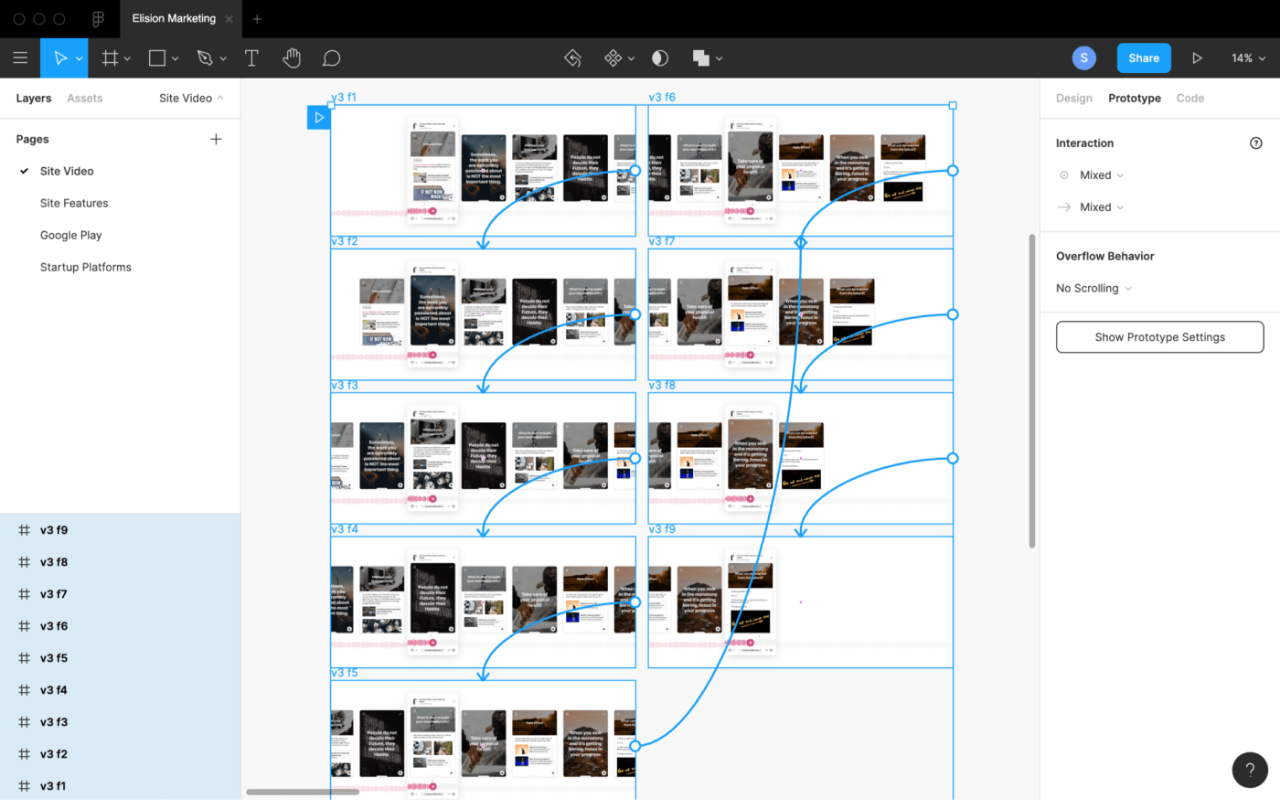Switch to the Prototype presentation arrow next to Share

[x=1197, y=57]
